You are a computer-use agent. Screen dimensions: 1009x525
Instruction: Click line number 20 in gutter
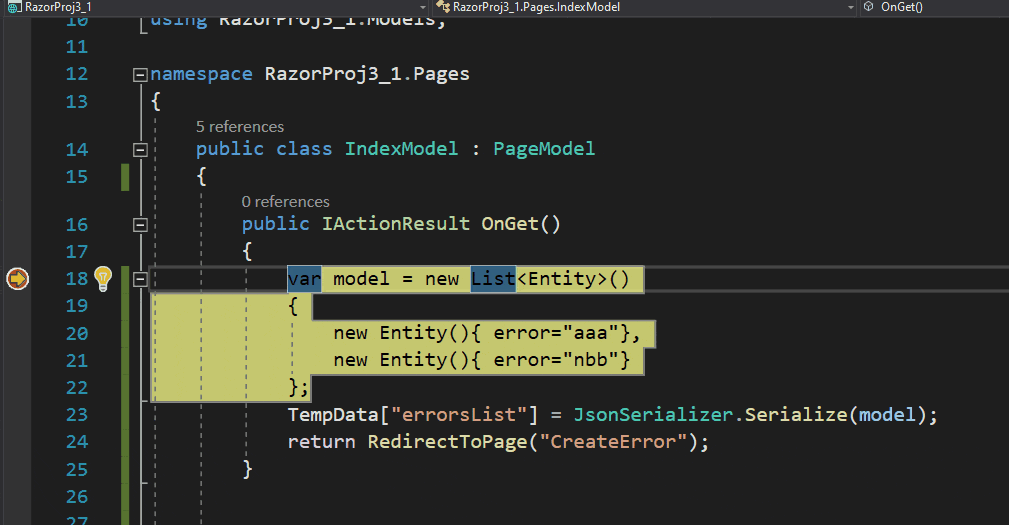point(77,334)
